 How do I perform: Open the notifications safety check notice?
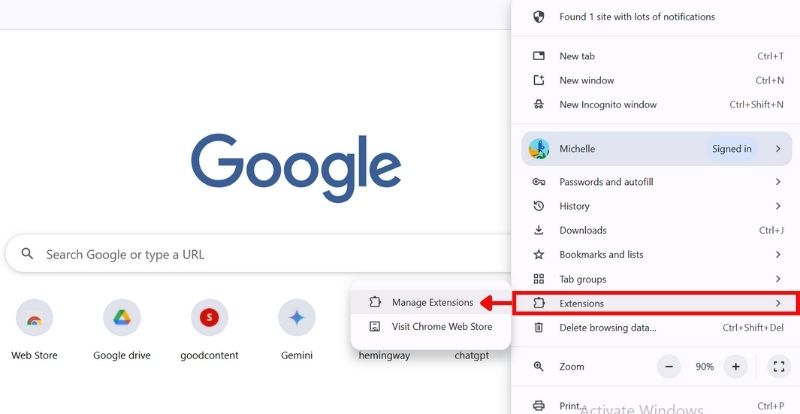pos(656,17)
